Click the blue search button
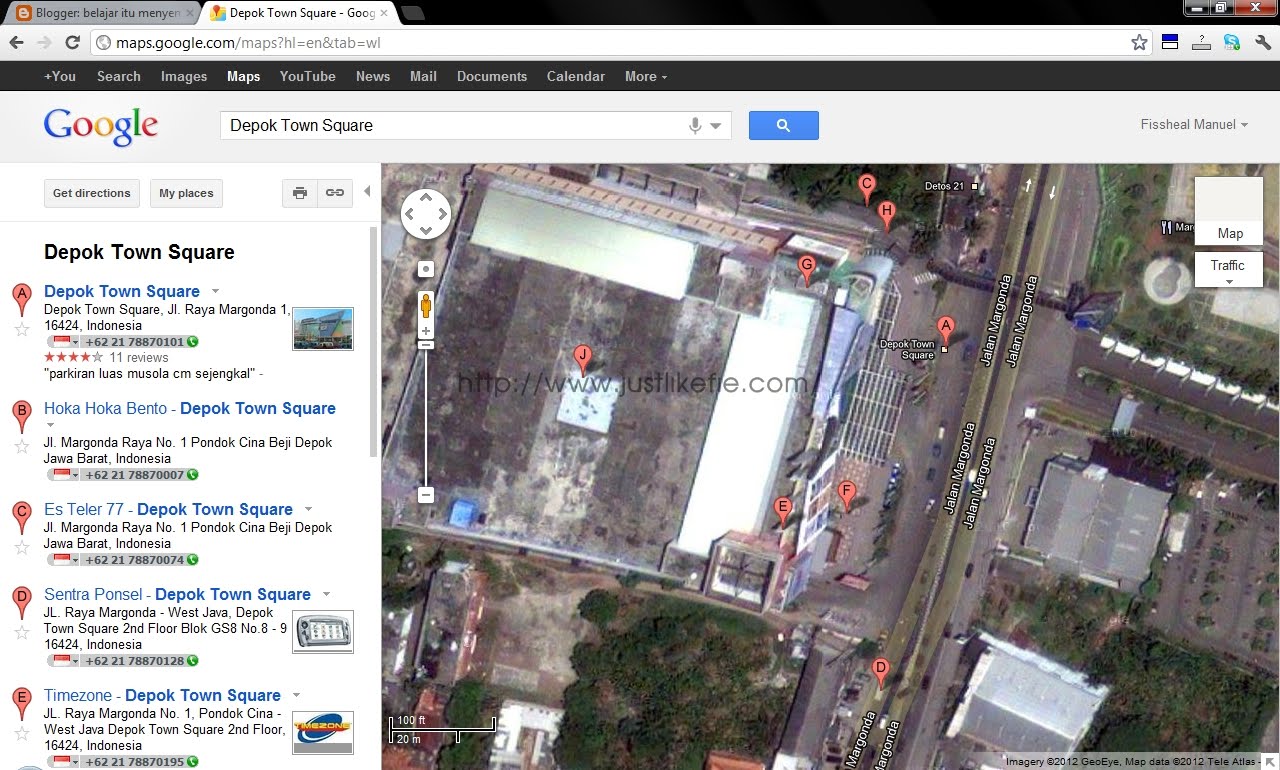The height and width of the screenshot is (770, 1280). 783,125
